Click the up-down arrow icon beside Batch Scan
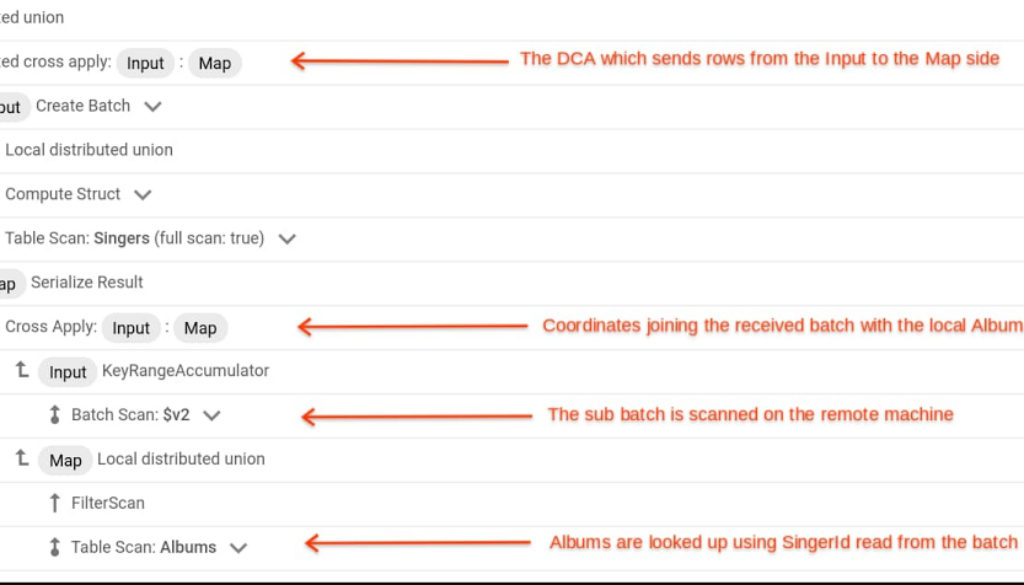 [x=55, y=415]
